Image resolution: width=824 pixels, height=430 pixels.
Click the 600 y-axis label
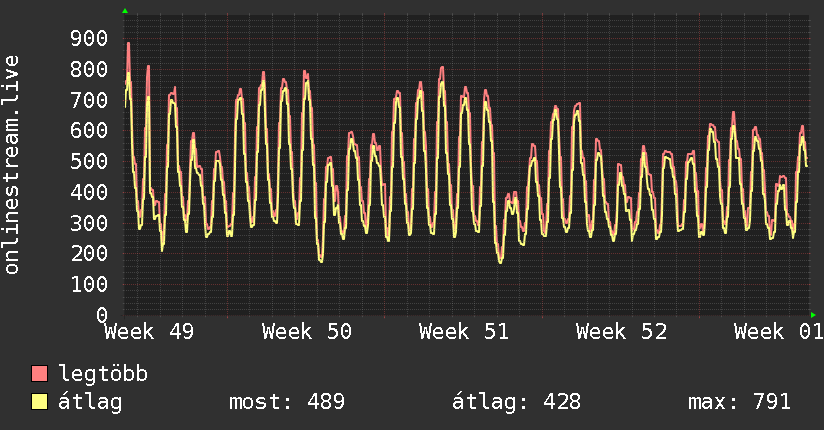(89, 130)
